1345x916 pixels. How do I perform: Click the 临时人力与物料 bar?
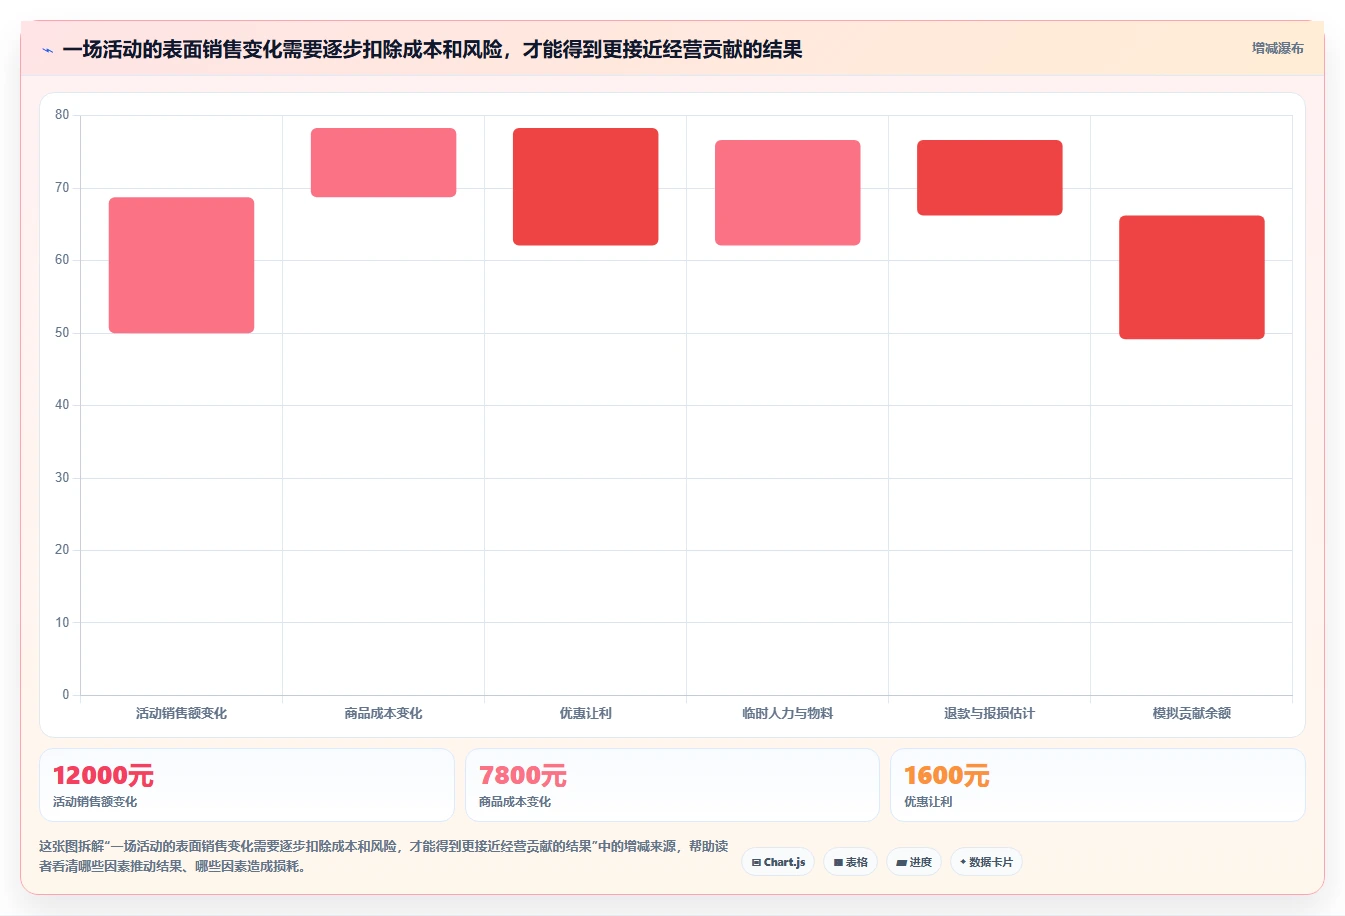tap(787, 192)
